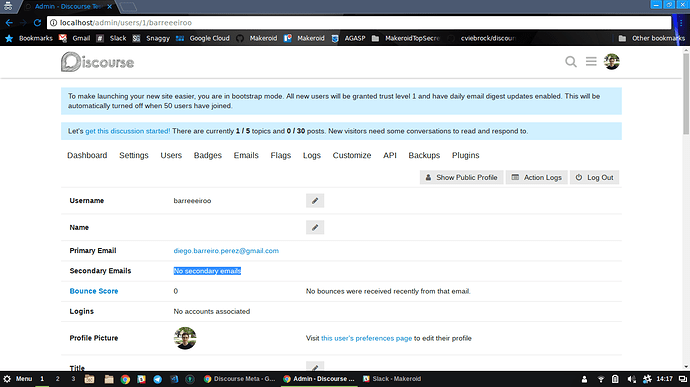
Task: Click the username value barreeeiroo
Action: tap(192, 201)
